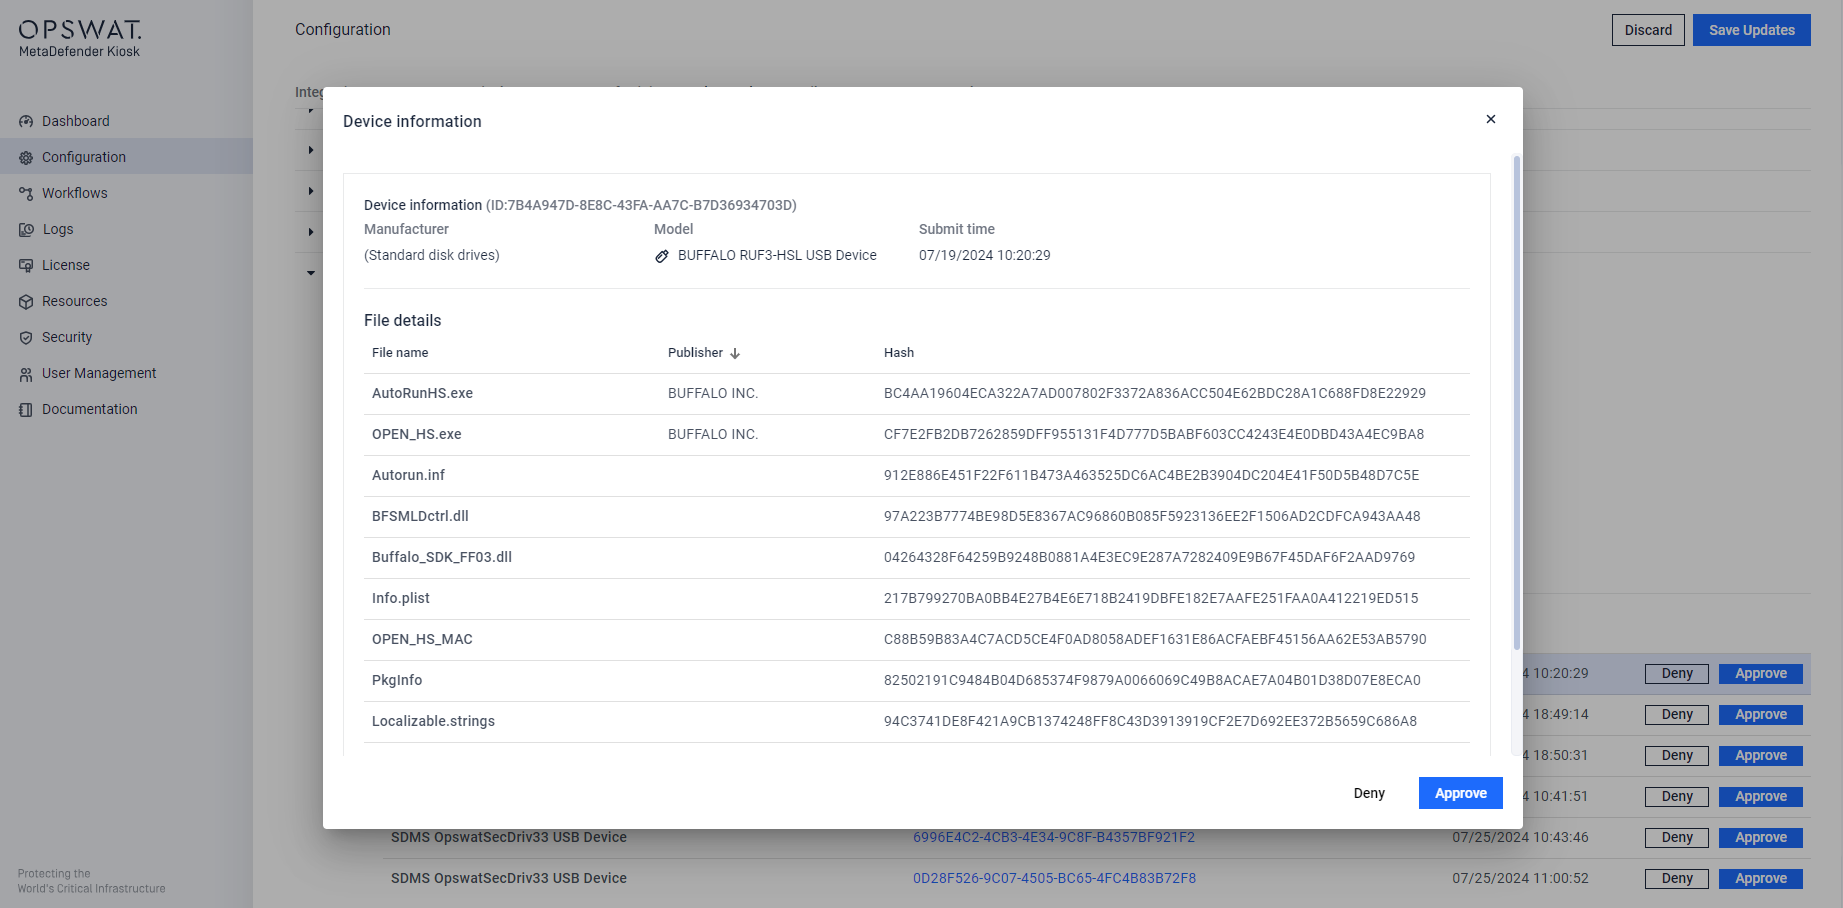Viewport: 1843px width, 908px height.
Task: Expand the second collapsed configuration section arrow
Action: coord(311,150)
